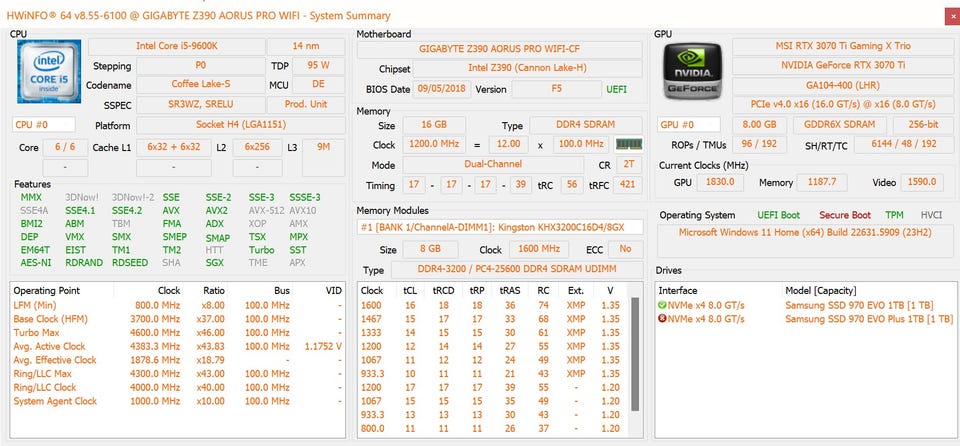Click the 8.00 GB video memory field
The width and height of the screenshot is (960, 446).
pyautogui.click(x=760, y=125)
